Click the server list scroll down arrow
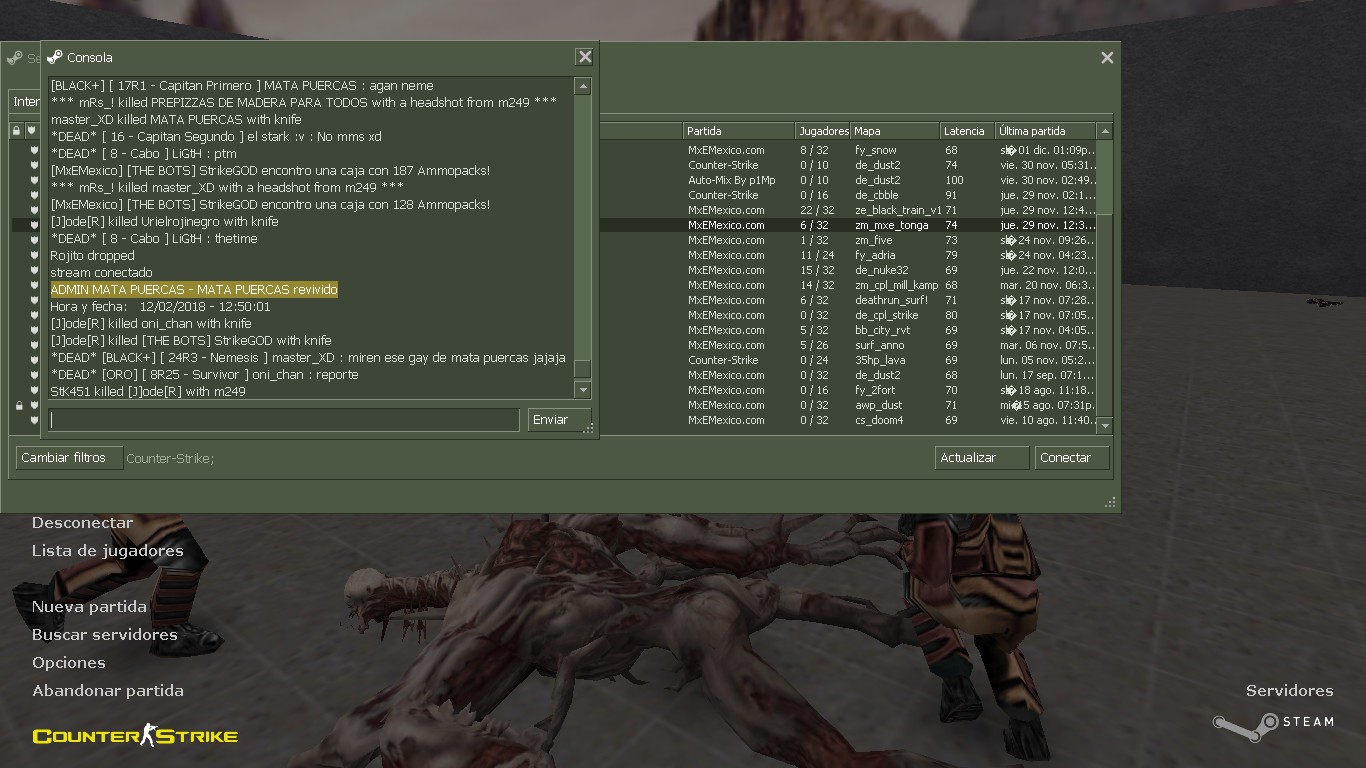Screen dimensions: 1366x768 tap(1104, 426)
